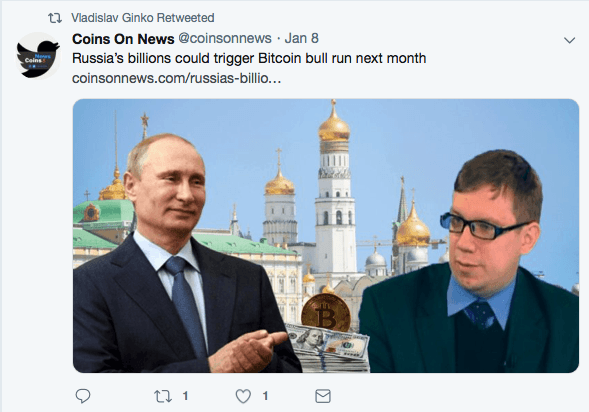Send tweet via the envelope message icon
This screenshot has width=589, height=412.
pos(323,396)
